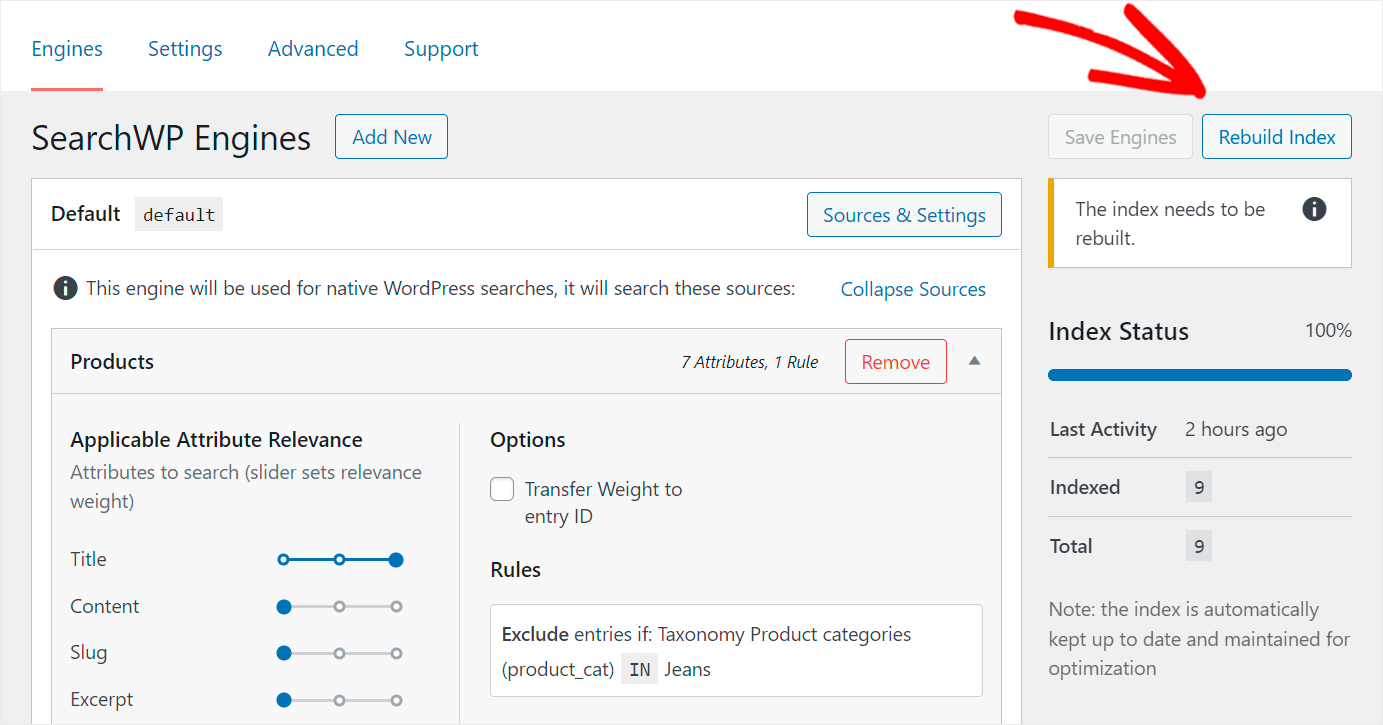This screenshot has height=725, width=1383.
Task: Set the Slug slider to its middle point
Action: tap(340, 653)
